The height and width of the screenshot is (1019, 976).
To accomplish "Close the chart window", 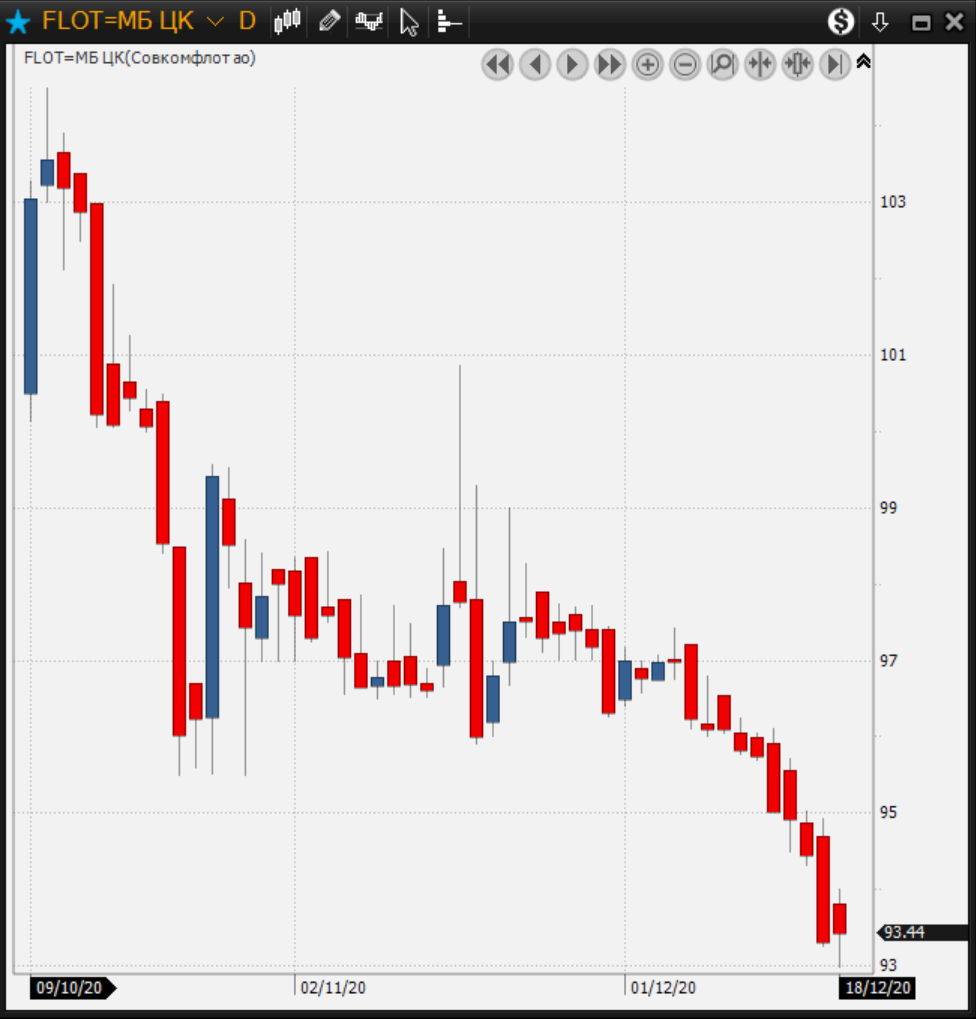I will click(955, 21).
